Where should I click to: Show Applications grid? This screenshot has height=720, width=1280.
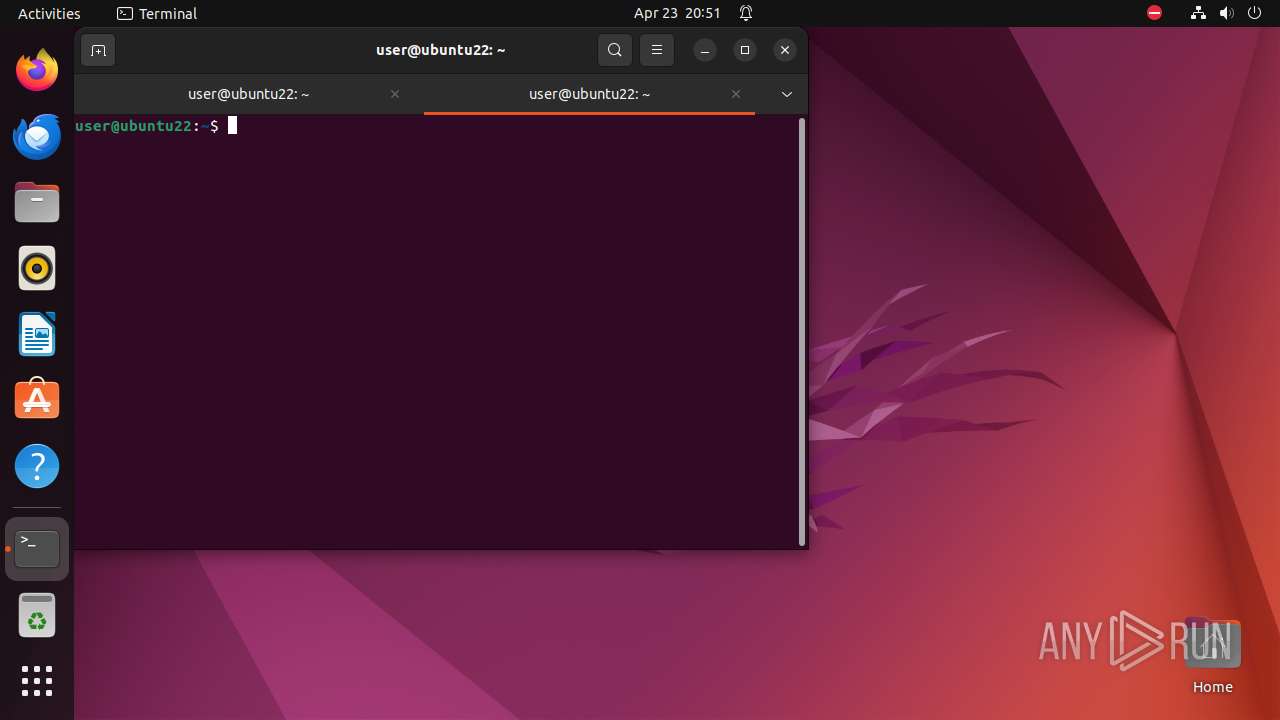(37, 681)
